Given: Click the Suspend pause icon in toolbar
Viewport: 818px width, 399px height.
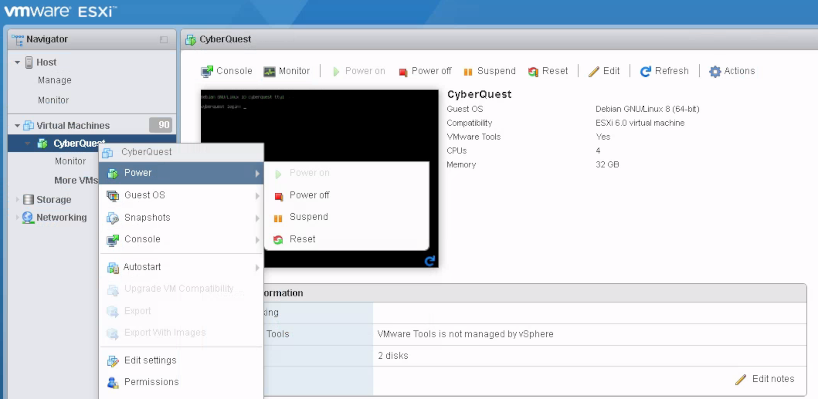Looking at the screenshot, I should (468, 72).
